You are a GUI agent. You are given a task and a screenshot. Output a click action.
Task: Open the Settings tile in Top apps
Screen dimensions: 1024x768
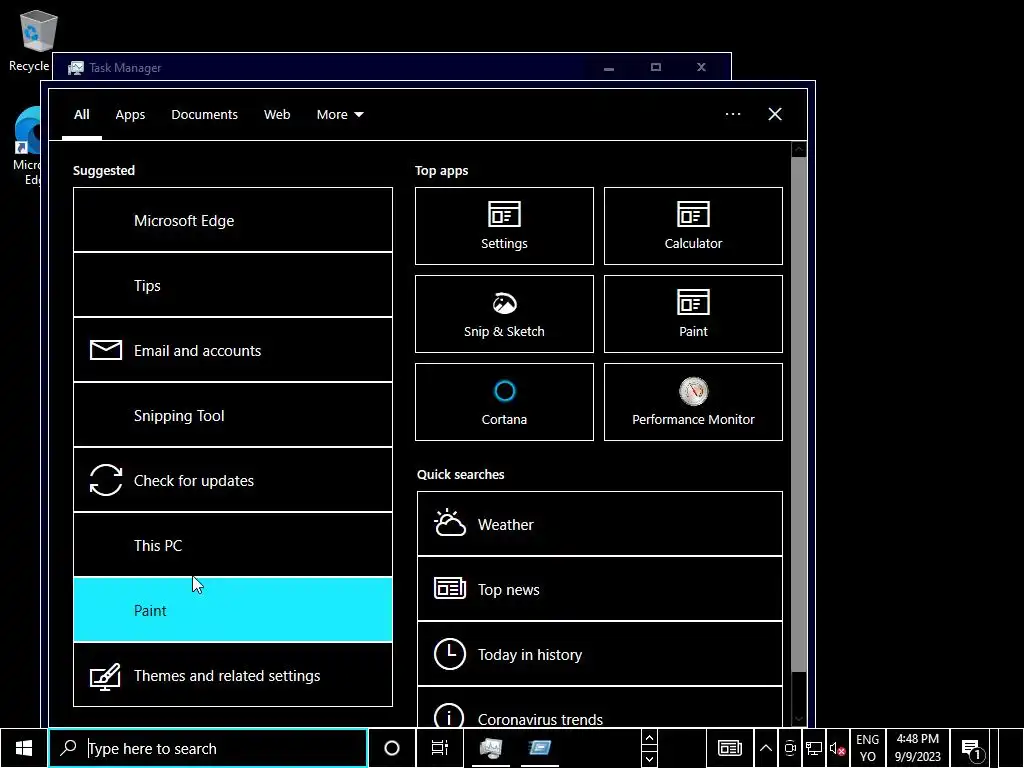pos(504,226)
